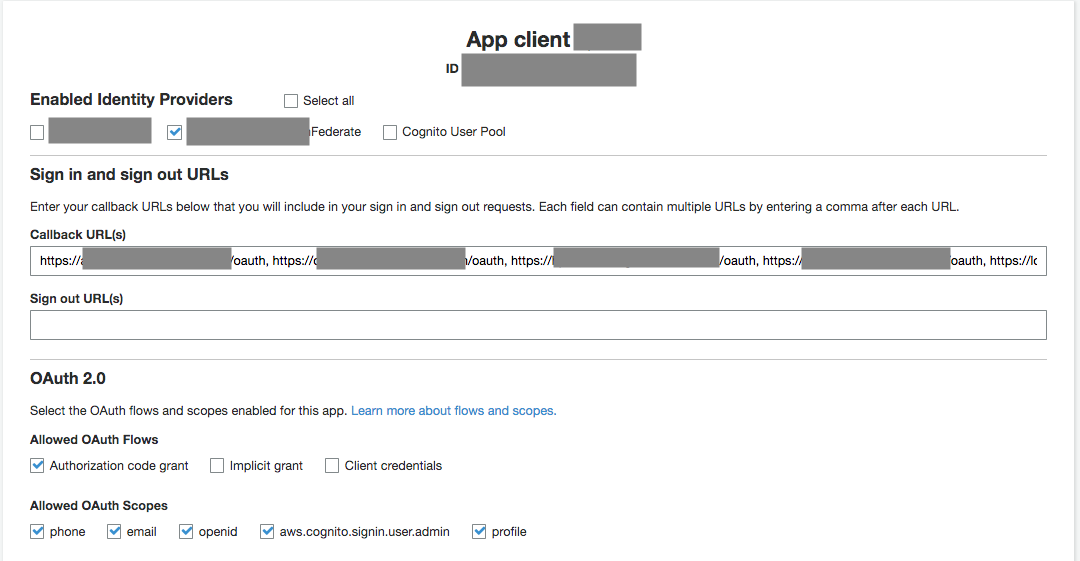The image size is (1080, 561).
Task: Toggle the email scope checkbox
Action: click(114, 532)
